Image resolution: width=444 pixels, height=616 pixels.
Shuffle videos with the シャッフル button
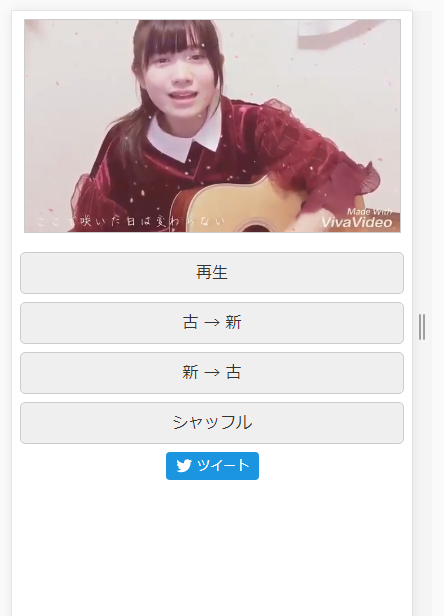point(212,423)
